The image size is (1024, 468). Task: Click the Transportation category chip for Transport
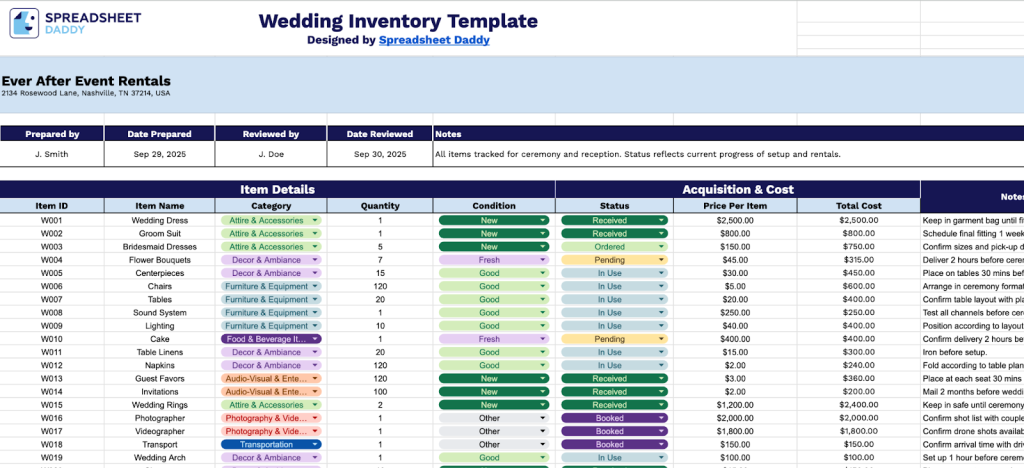271,444
